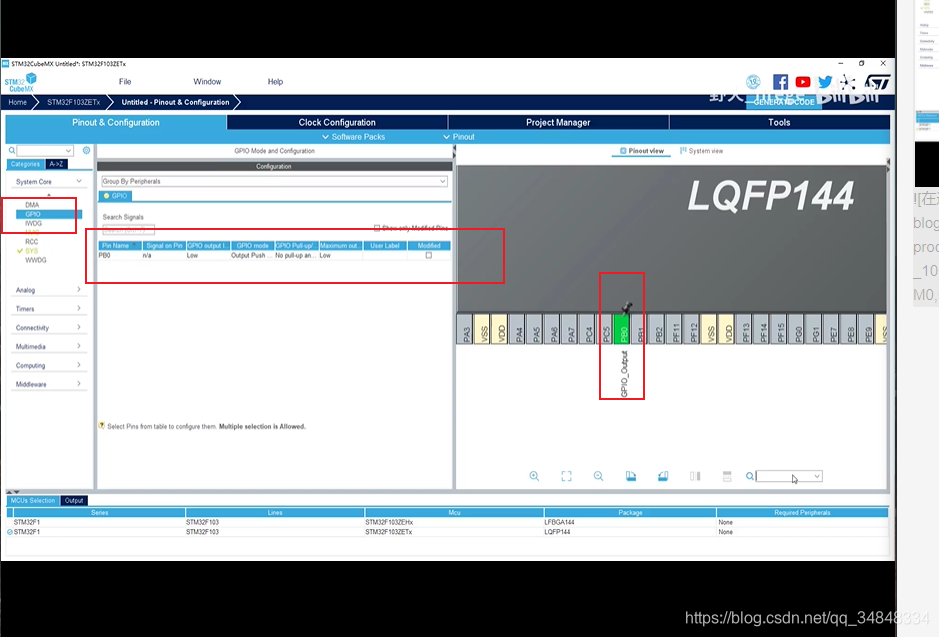Select RCC in System Core list

[x=32, y=242]
